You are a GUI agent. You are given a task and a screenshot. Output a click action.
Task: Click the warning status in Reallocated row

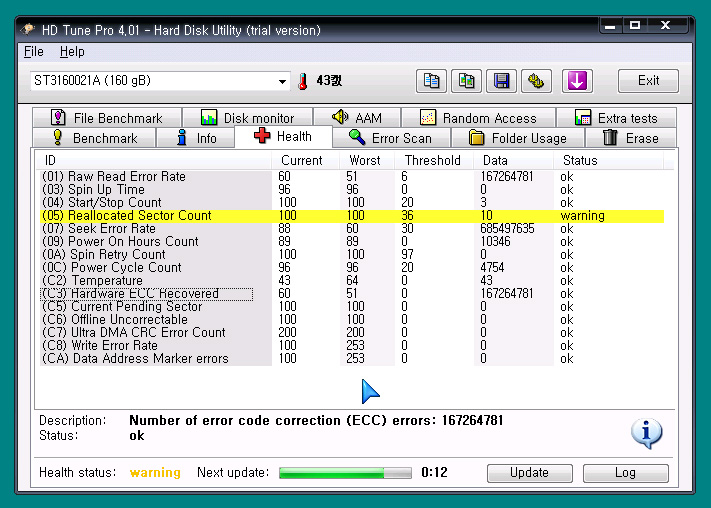click(583, 216)
